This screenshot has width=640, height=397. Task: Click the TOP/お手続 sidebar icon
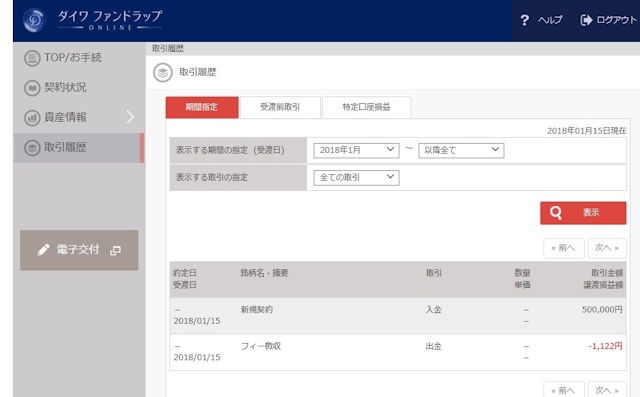tap(32, 58)
